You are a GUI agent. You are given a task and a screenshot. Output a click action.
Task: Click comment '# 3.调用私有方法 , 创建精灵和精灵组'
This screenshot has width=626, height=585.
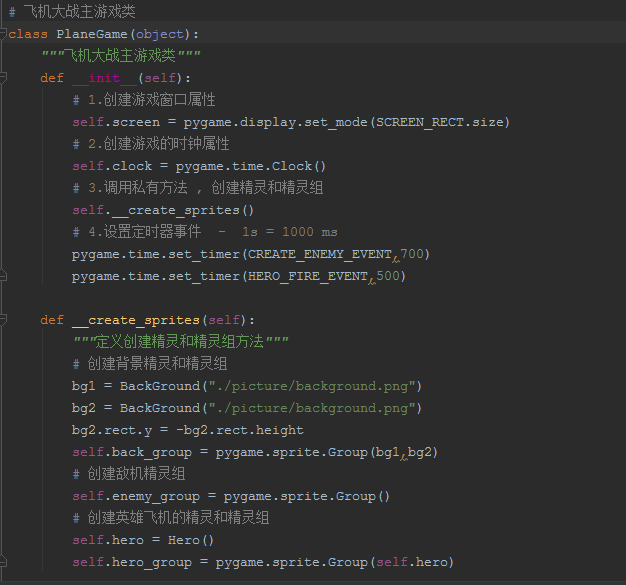(x=198, y=187)
